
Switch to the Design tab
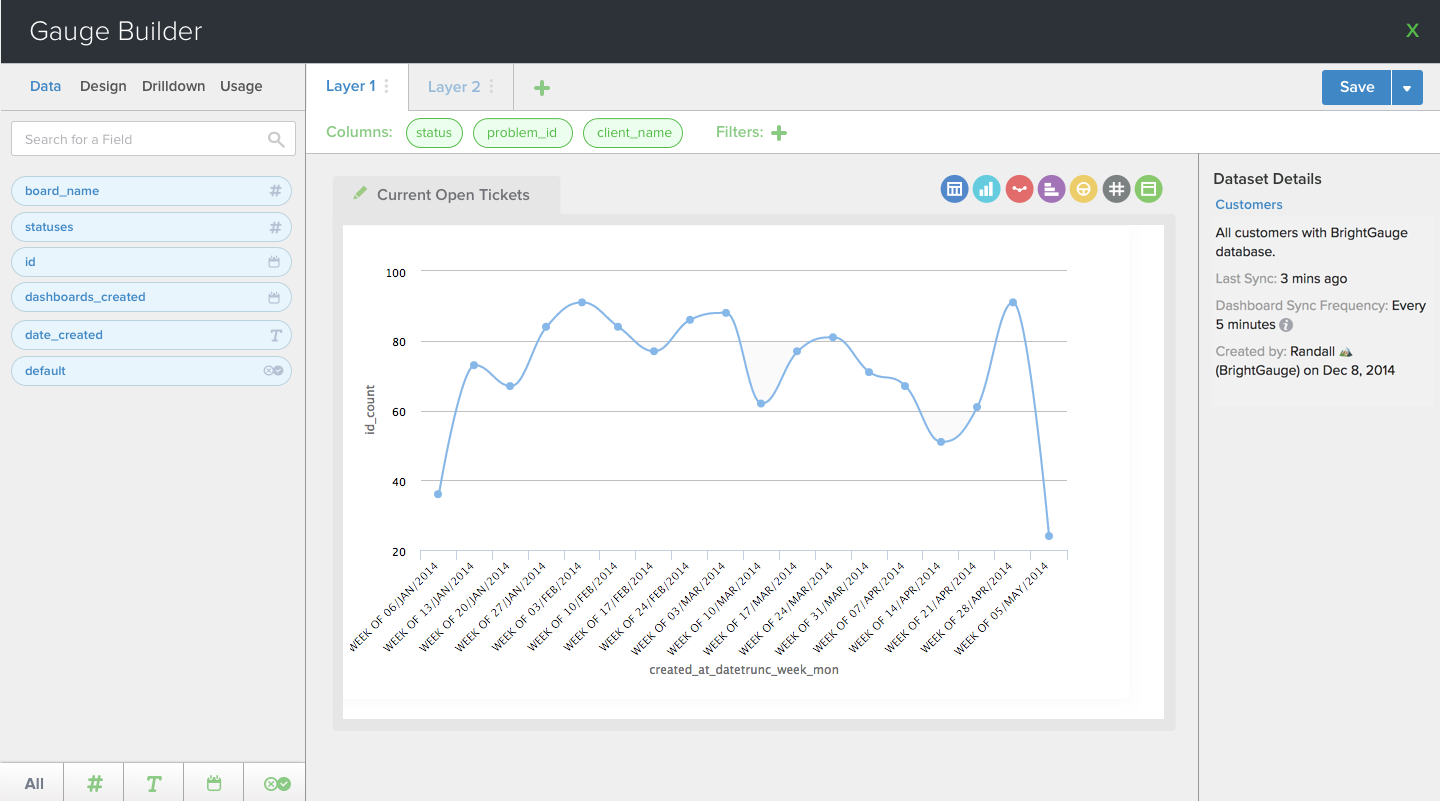[x=103, y=86]
